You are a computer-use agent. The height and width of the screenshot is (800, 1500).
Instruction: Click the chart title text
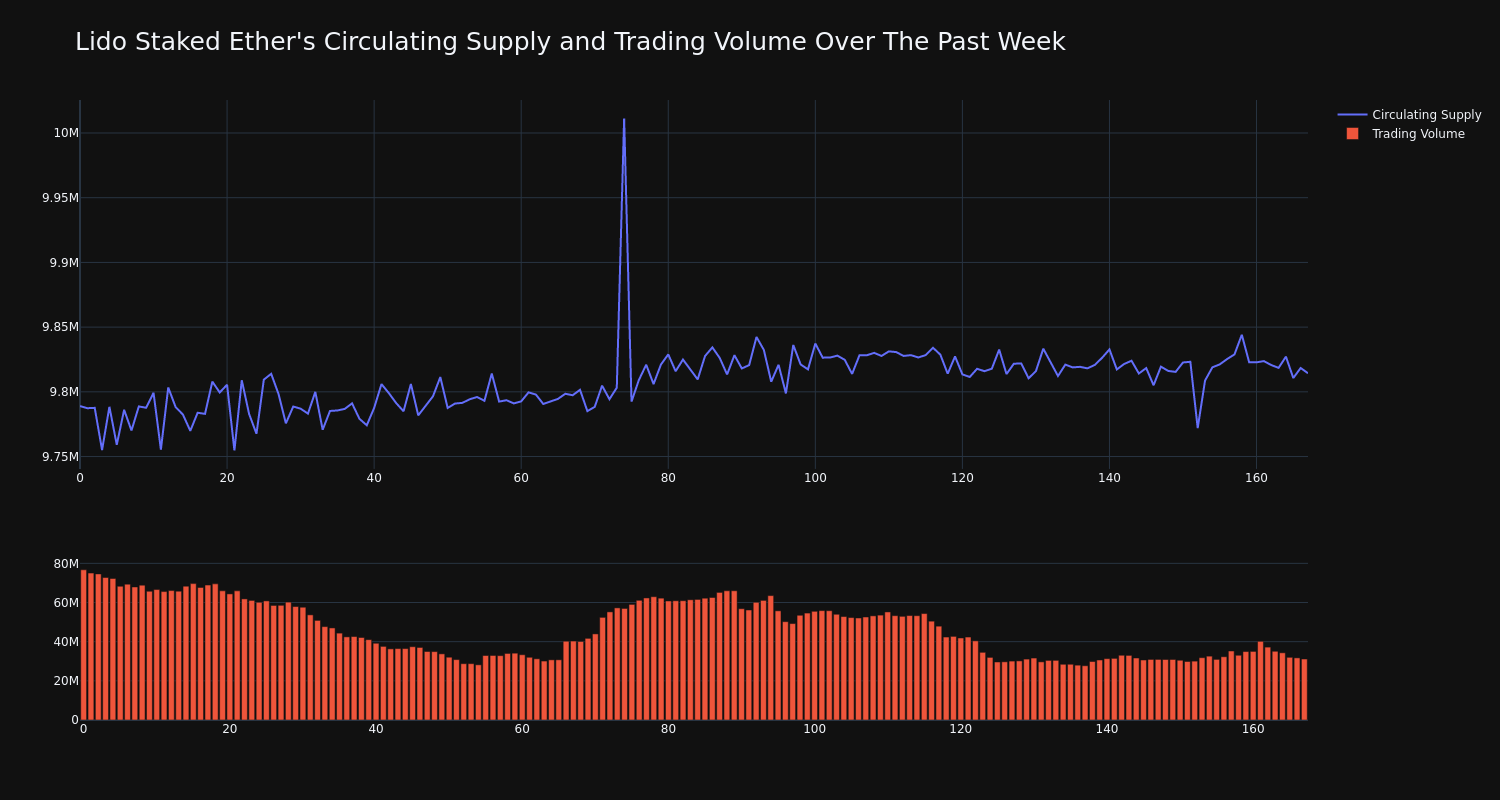(x=570, y=42)
